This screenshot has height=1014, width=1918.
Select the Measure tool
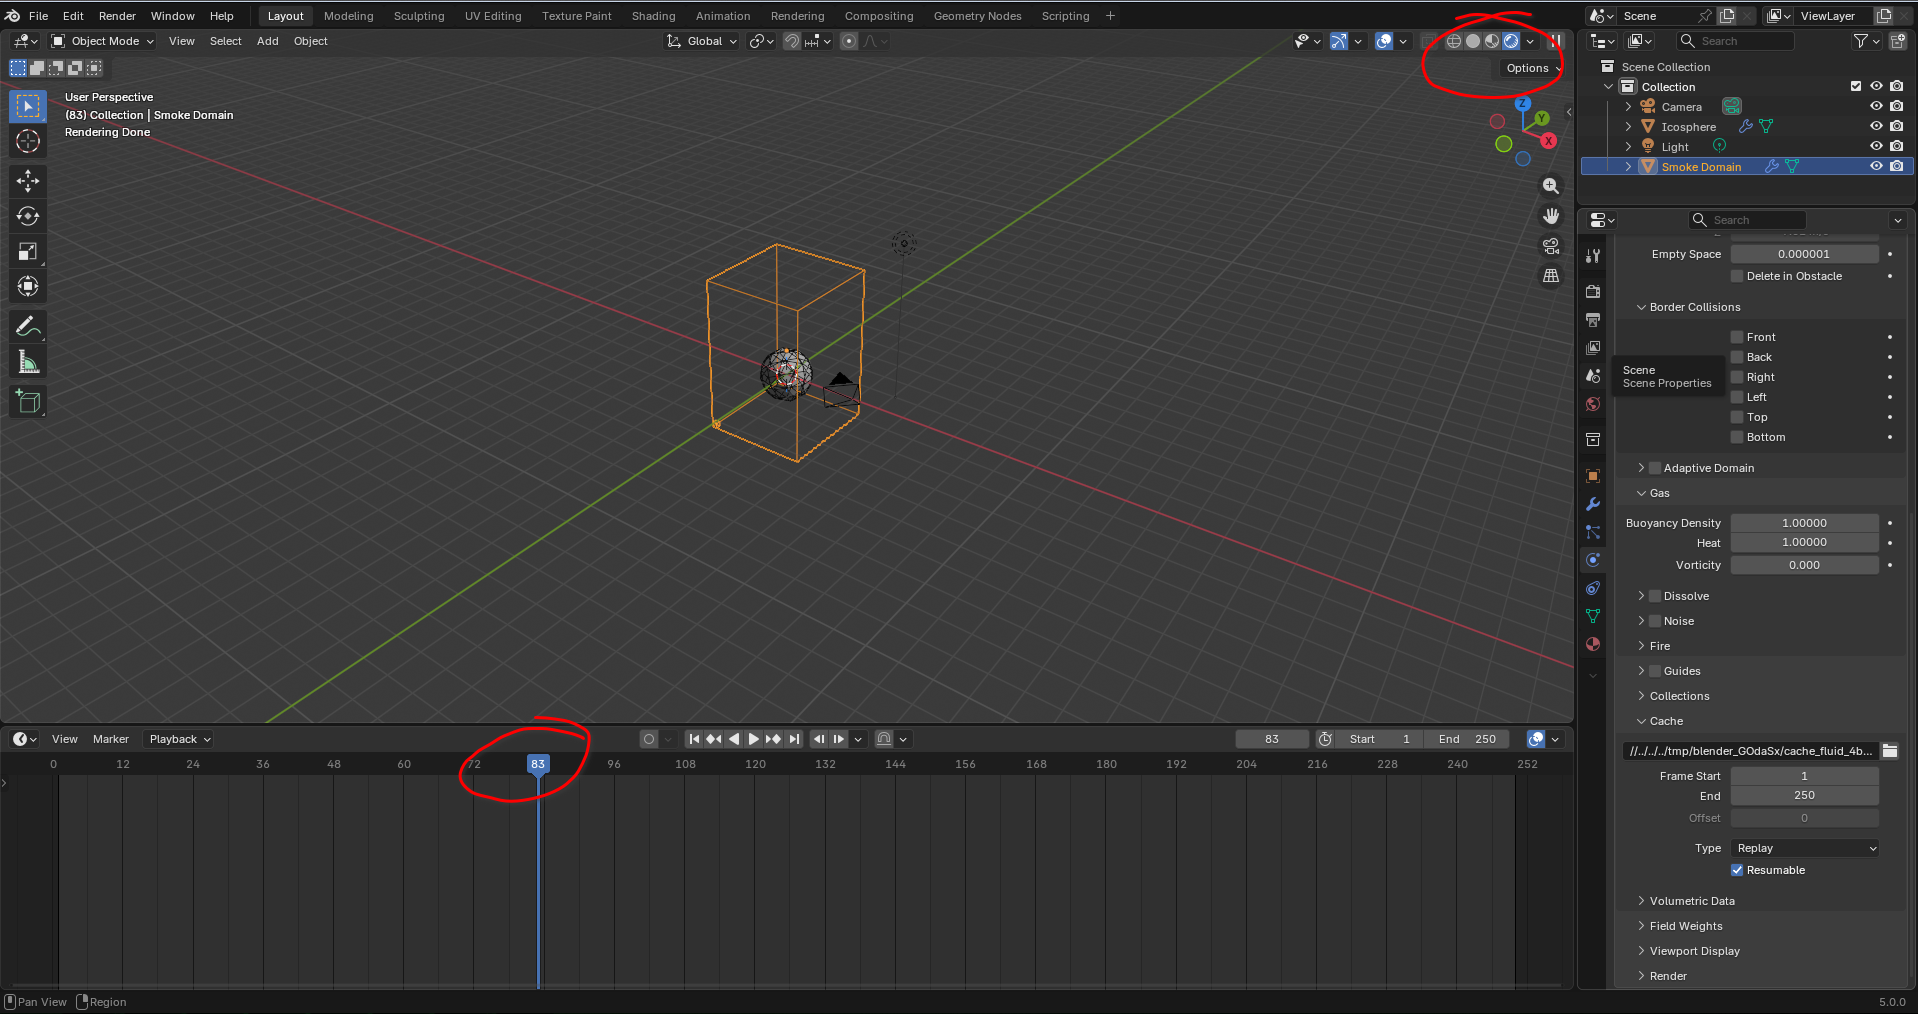tap(28, 363)
